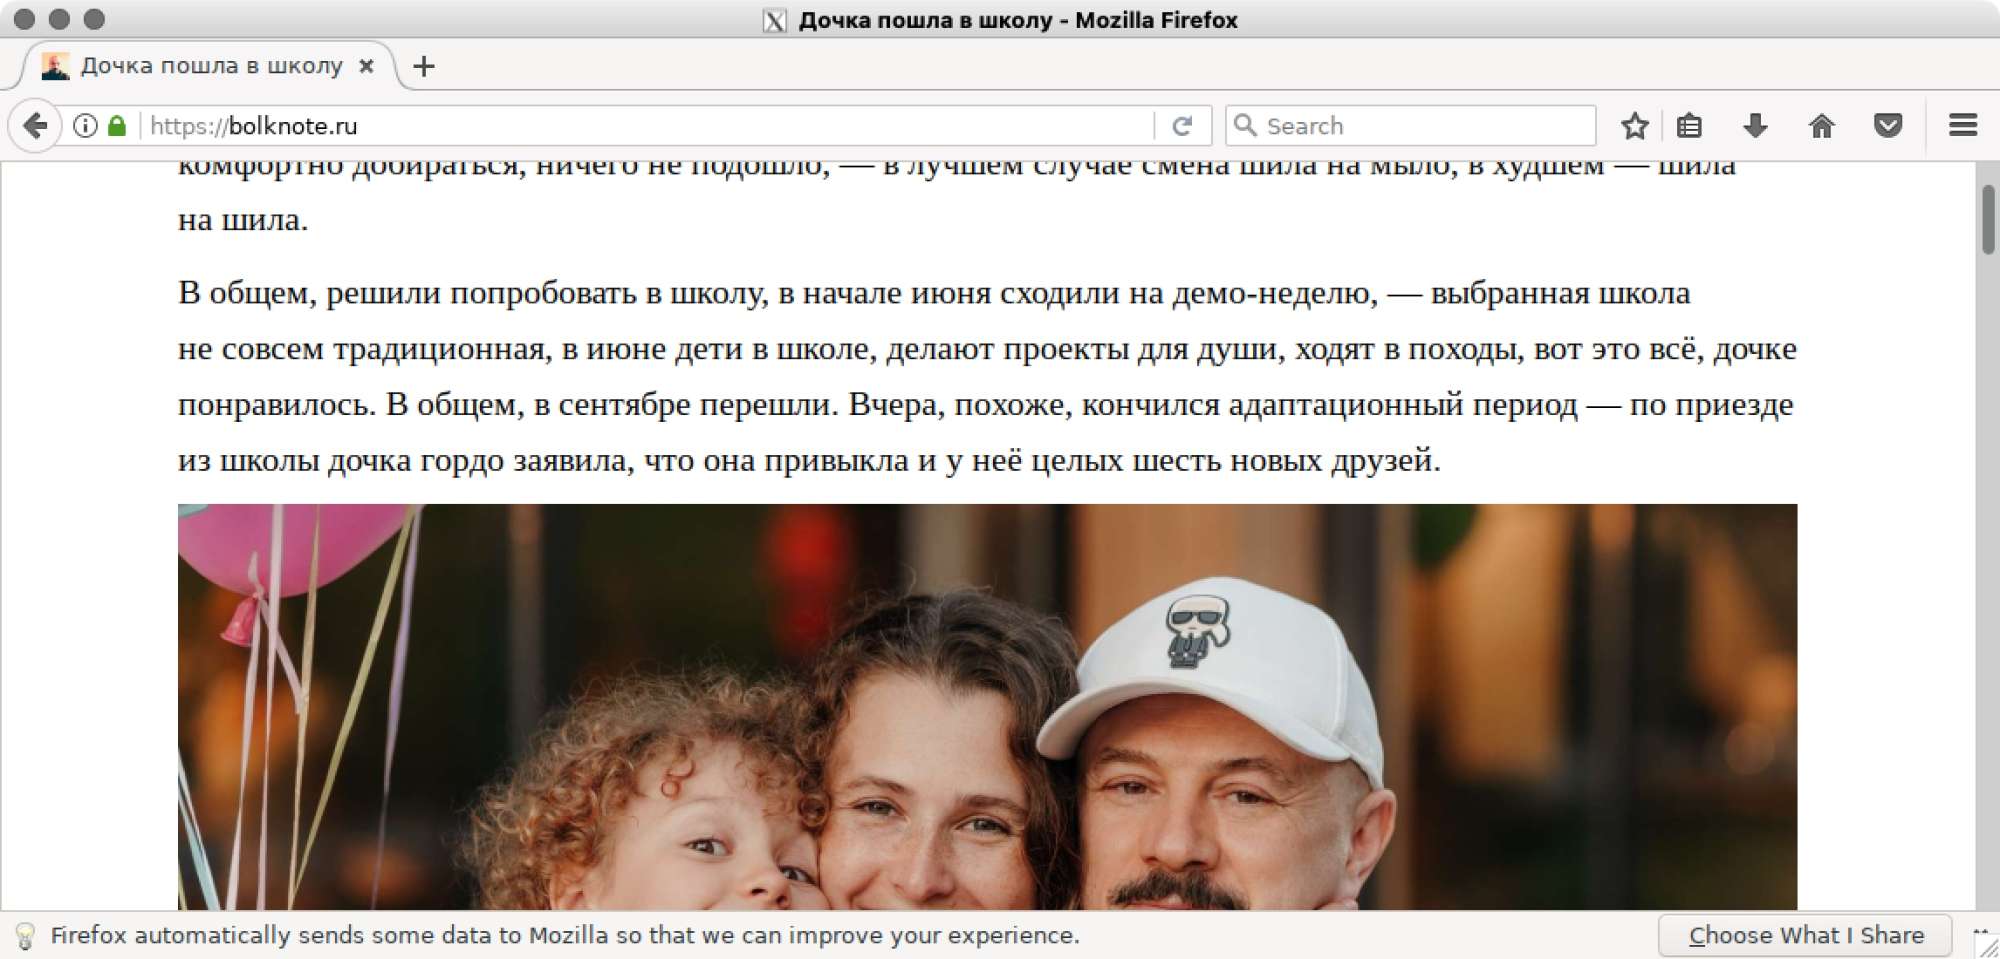Save page to Pocket icon

[x=1888, y=126]
